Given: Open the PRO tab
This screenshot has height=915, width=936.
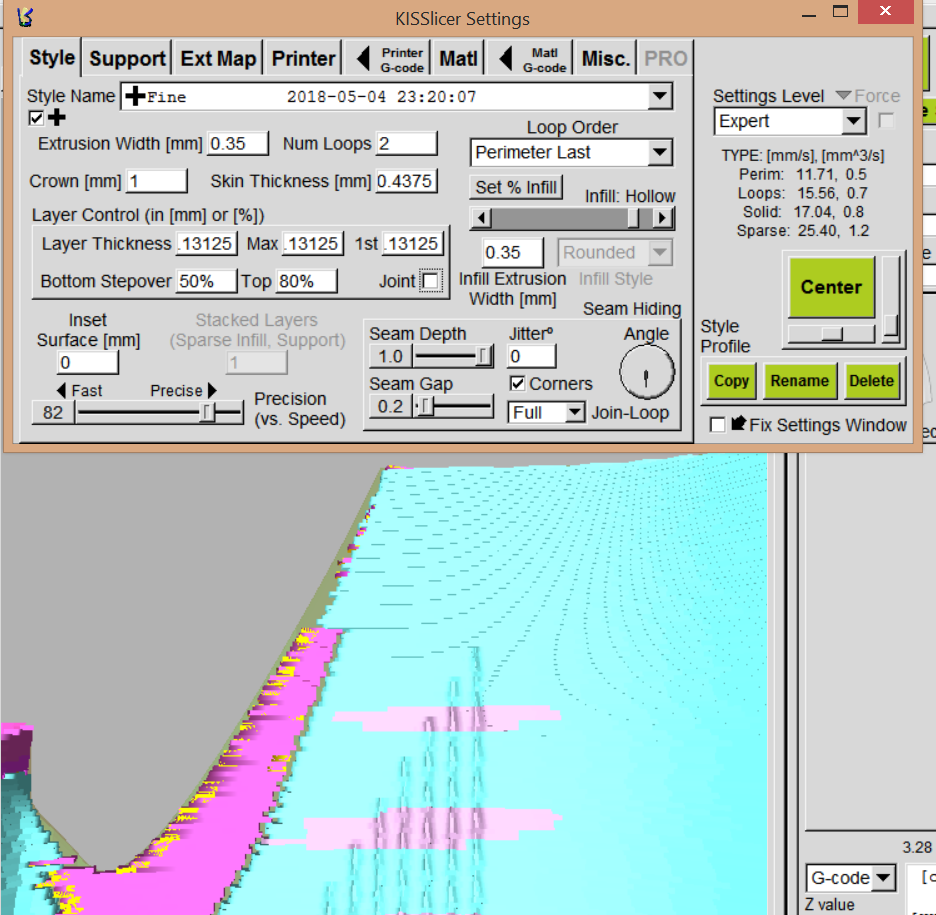Looking at the screenshot, I should pos(666,58).
